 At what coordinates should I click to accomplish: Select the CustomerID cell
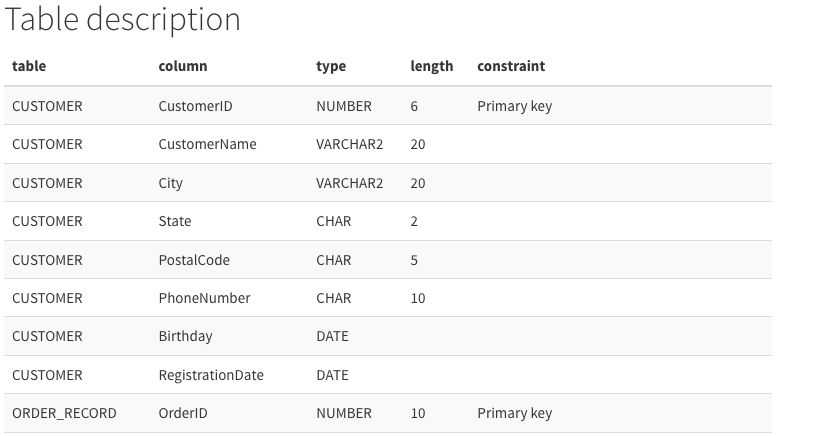click(195, 106)
